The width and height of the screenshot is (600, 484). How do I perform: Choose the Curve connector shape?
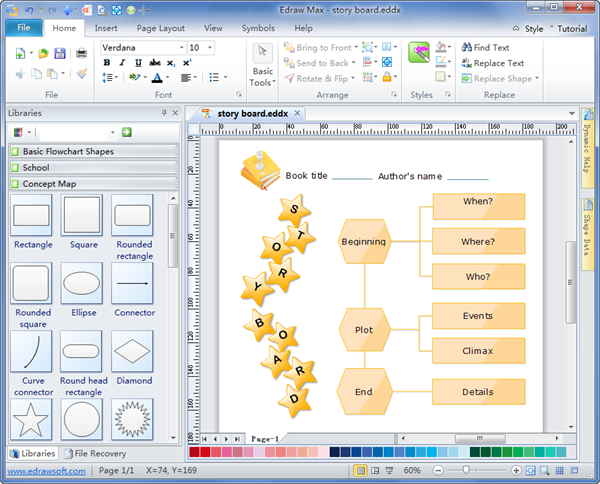click(x=33, y=351)
